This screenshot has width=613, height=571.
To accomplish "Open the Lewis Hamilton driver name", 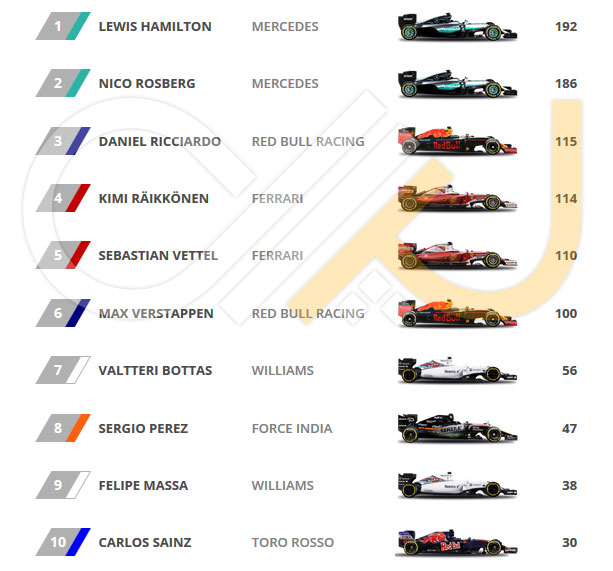I will (x=155, y=27).
